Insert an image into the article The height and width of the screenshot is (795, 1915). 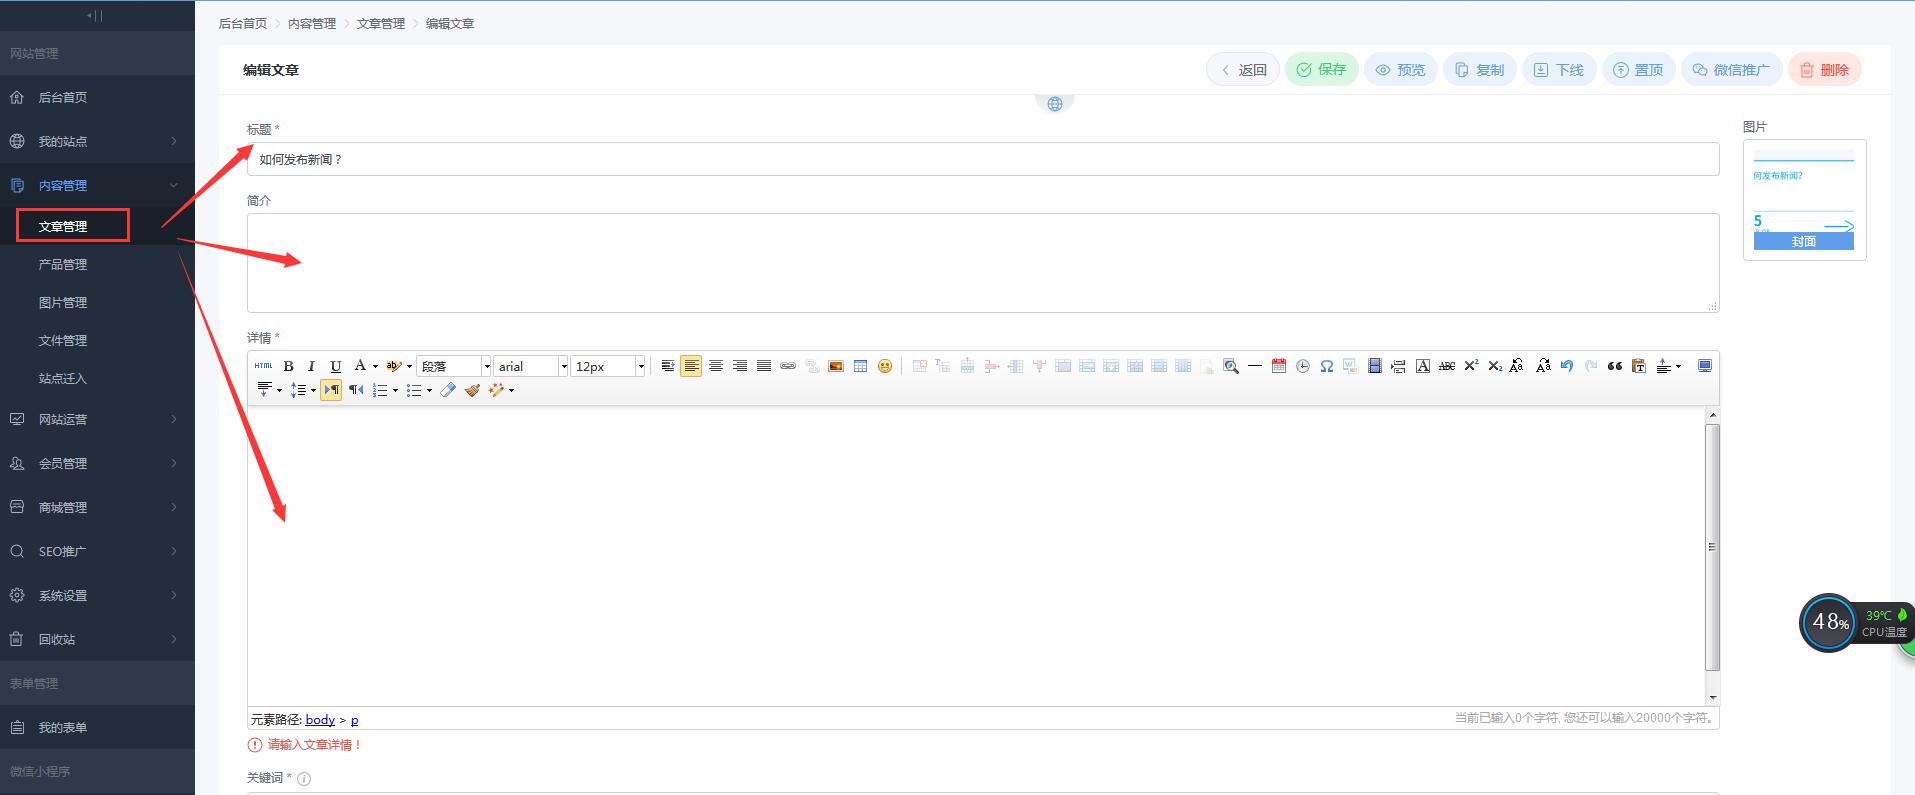[836, 366]
